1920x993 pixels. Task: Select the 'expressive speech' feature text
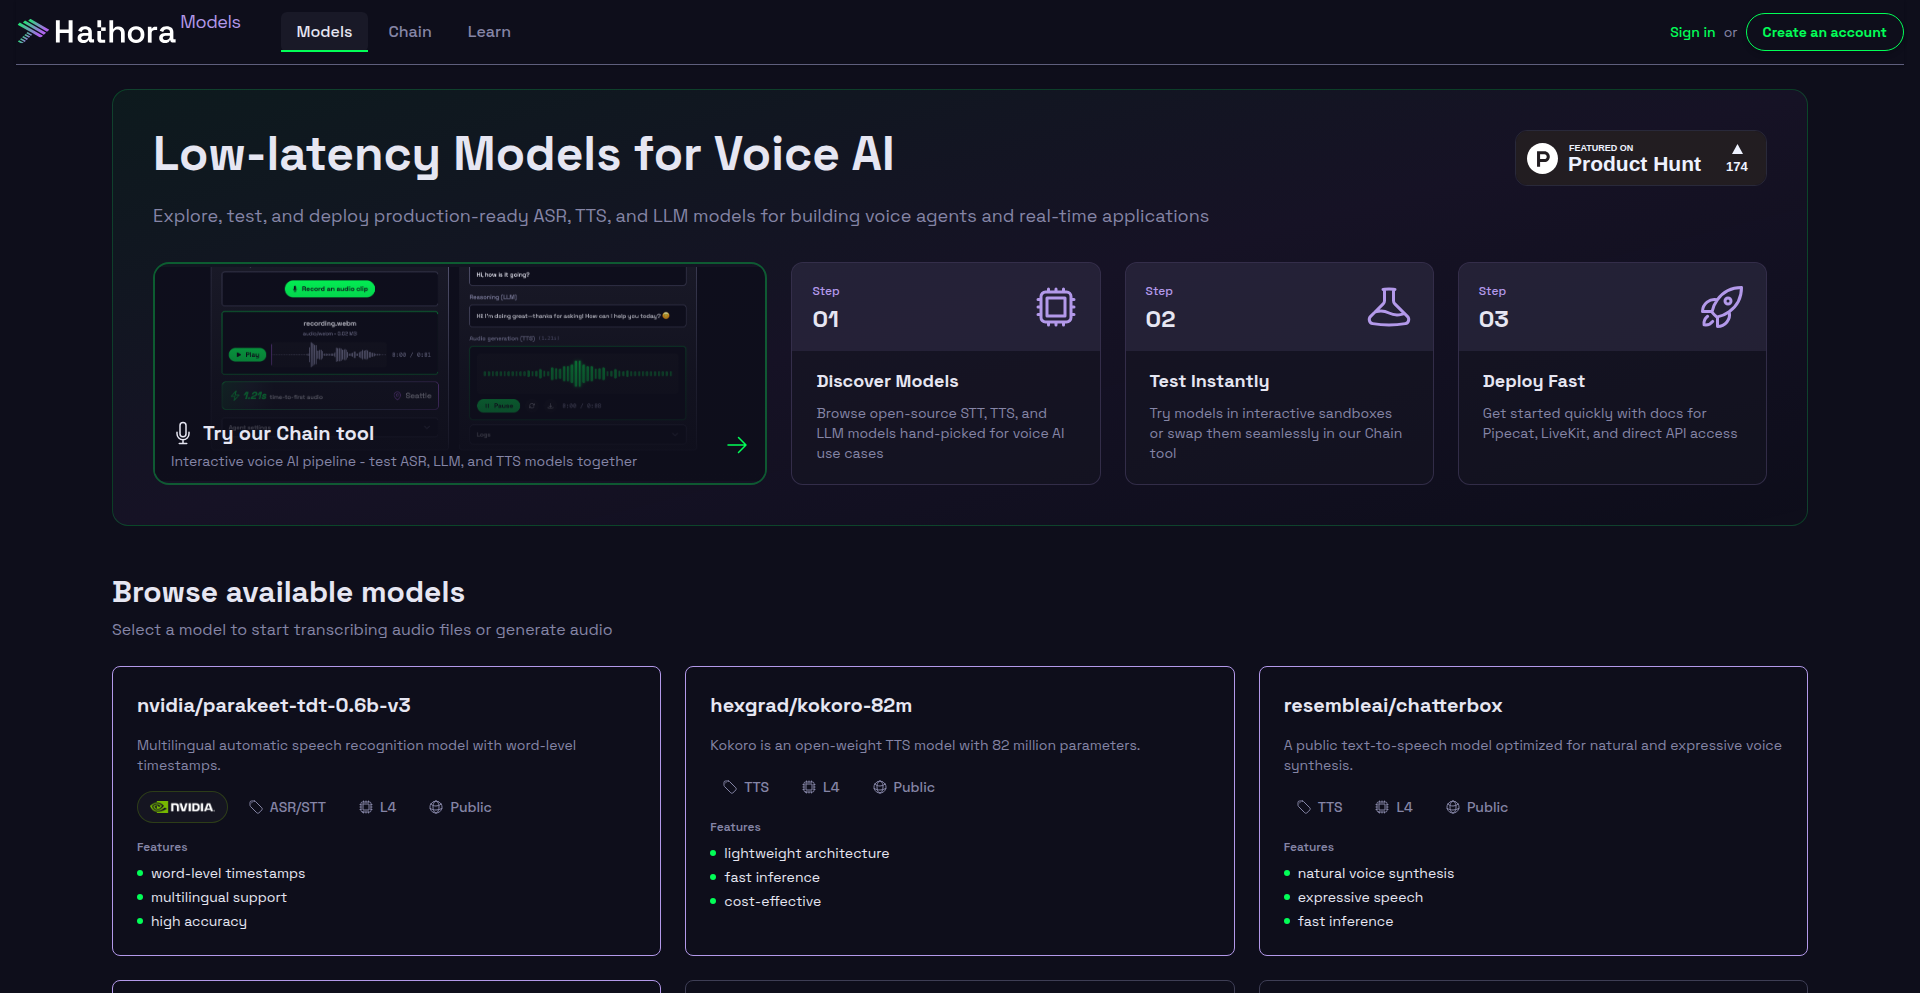pos(1360,897)
